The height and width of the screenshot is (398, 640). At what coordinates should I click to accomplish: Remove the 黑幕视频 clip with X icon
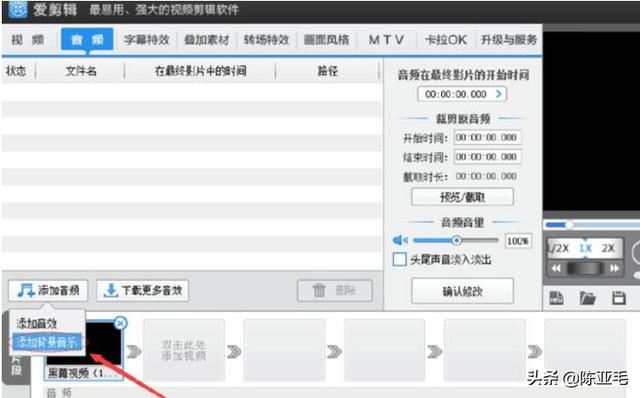[120, 324]
